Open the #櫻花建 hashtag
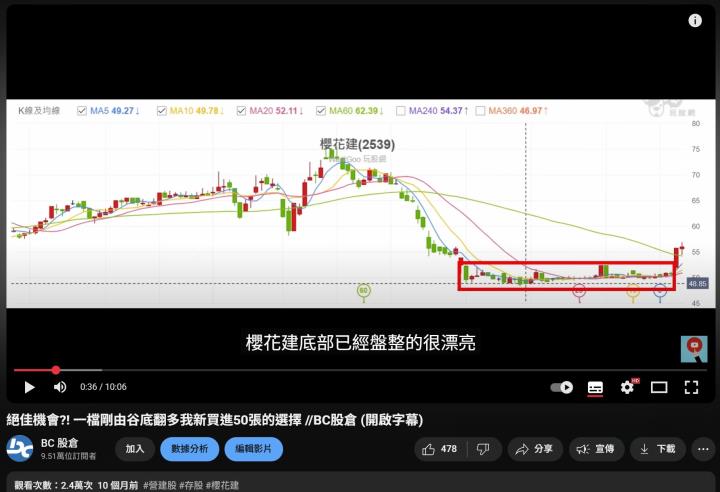The width and height of the screenshot is (720, 492). (222, 485)
